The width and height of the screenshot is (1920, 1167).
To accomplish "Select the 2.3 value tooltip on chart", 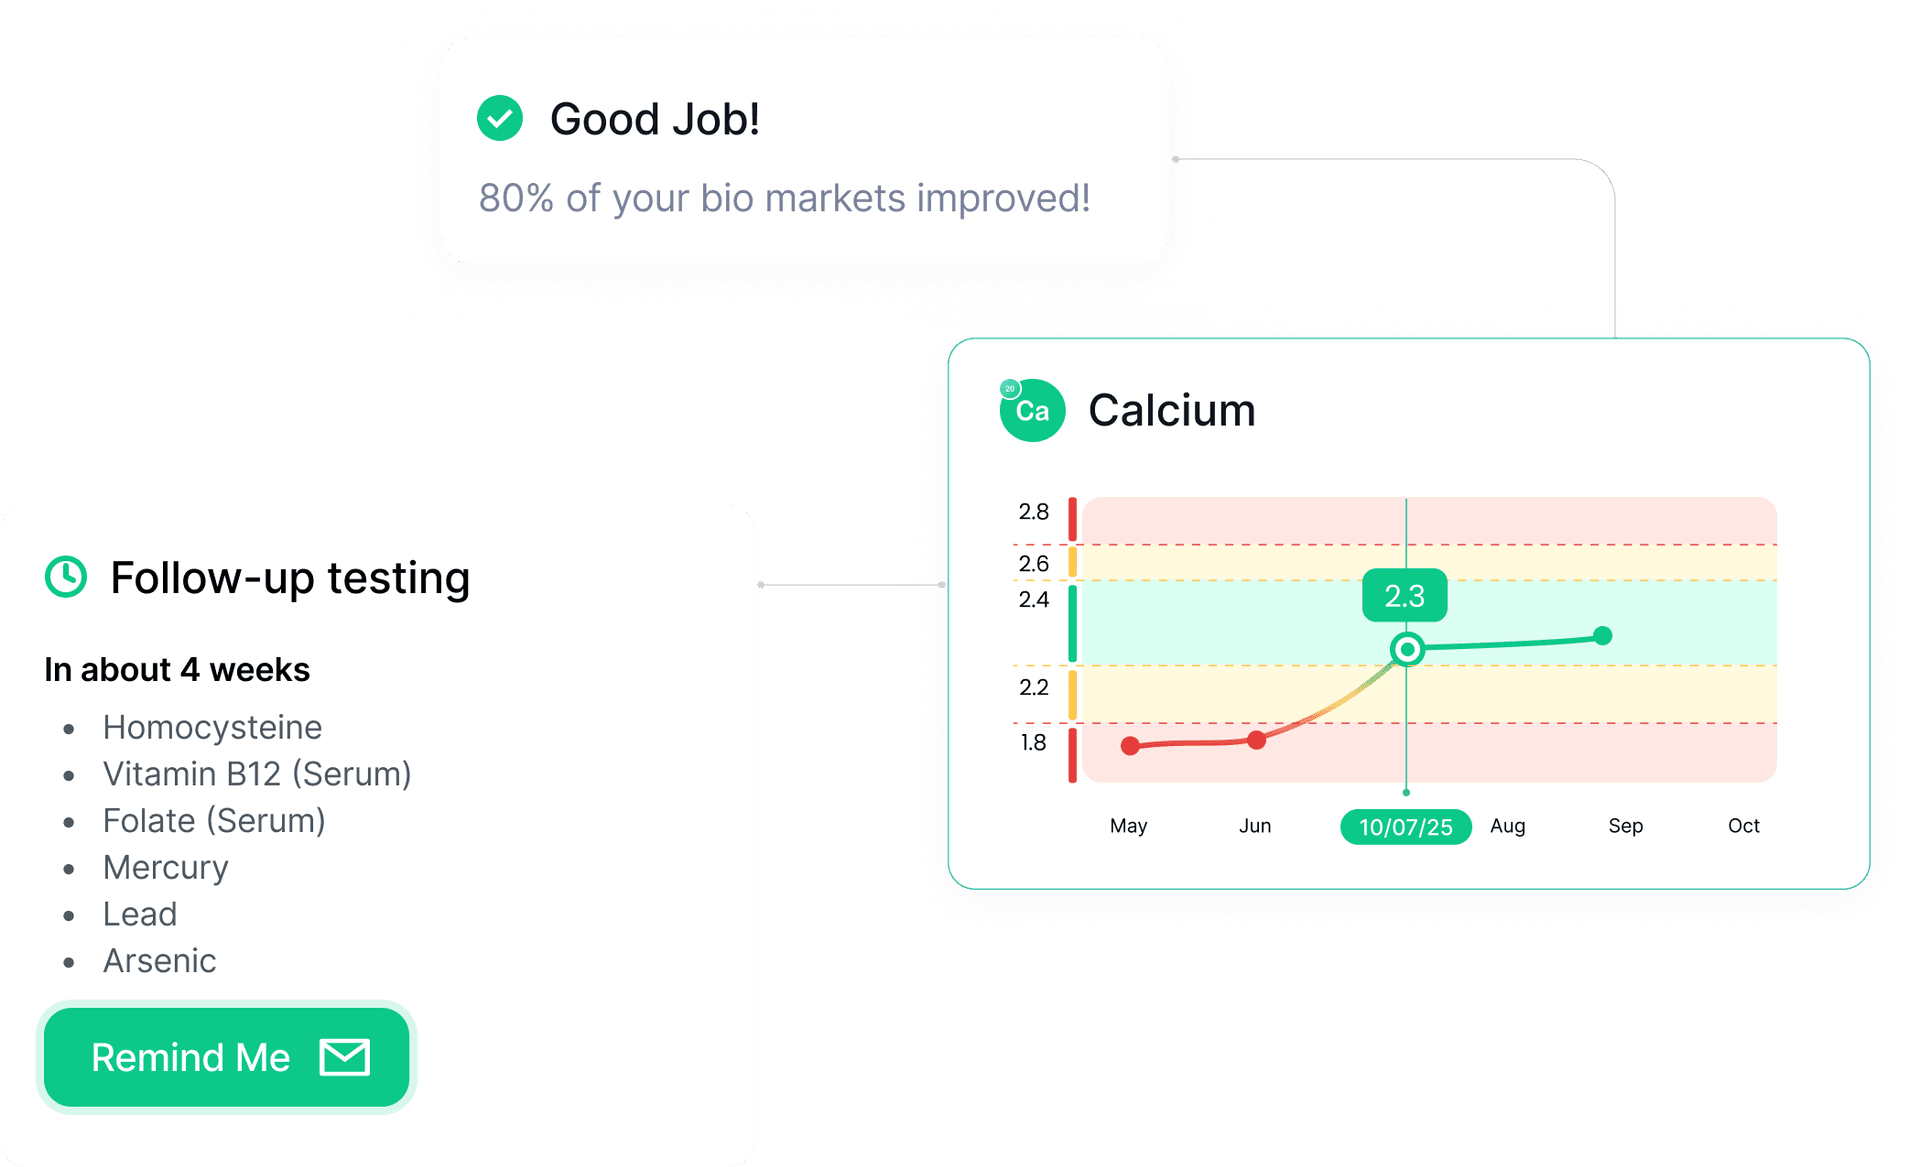I will [x=1404, y=596].
